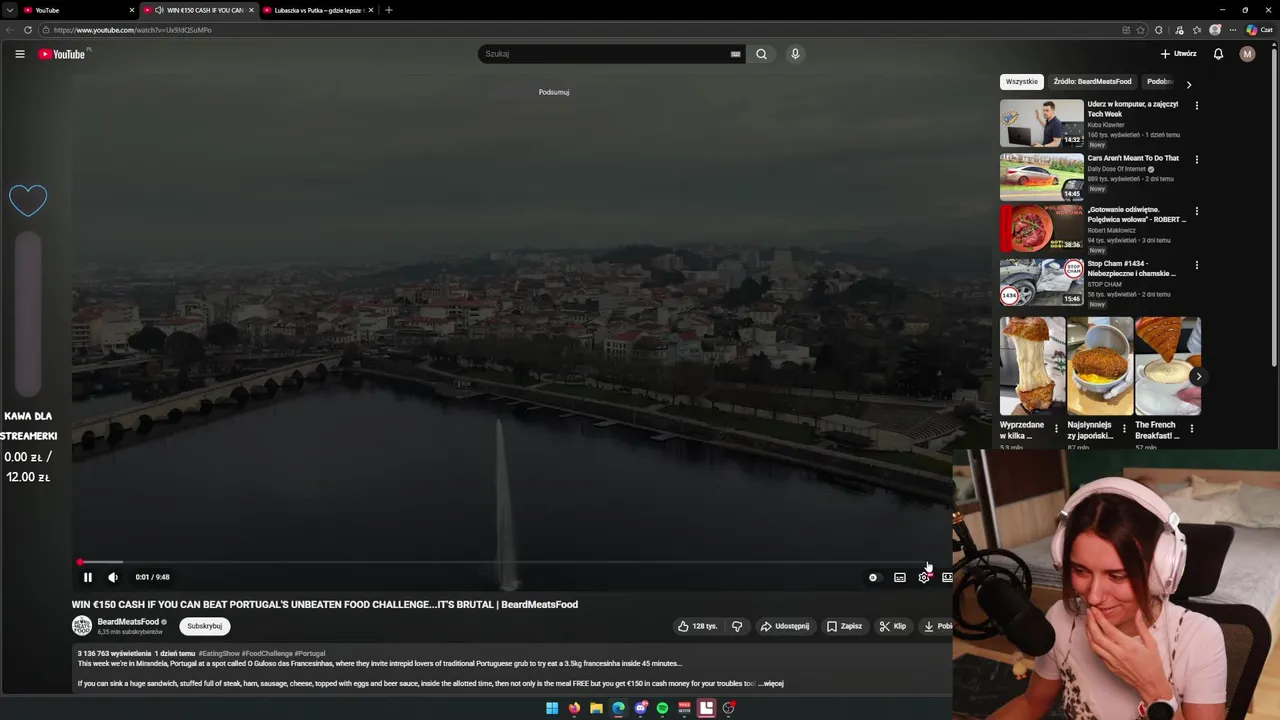Screen dimensions: 1280x720
Task: Select the Źródło: BeardMeatsFood chip
Action: 1092,82
